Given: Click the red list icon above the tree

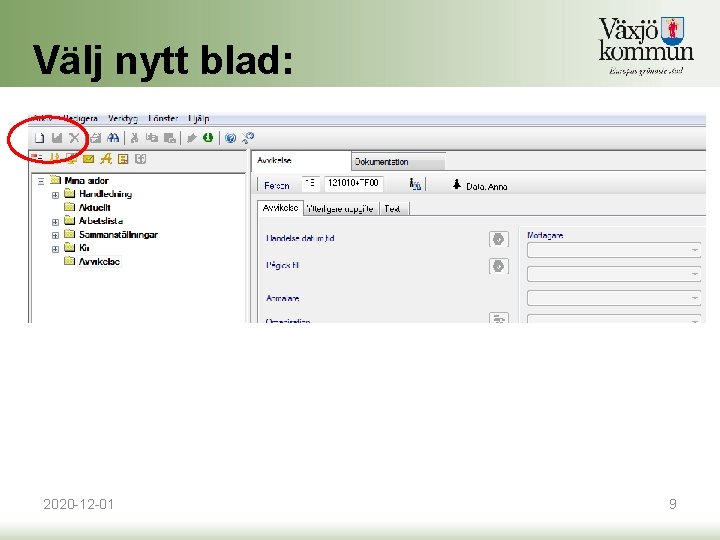Looking at the screenshot, I should coord(37,158).
